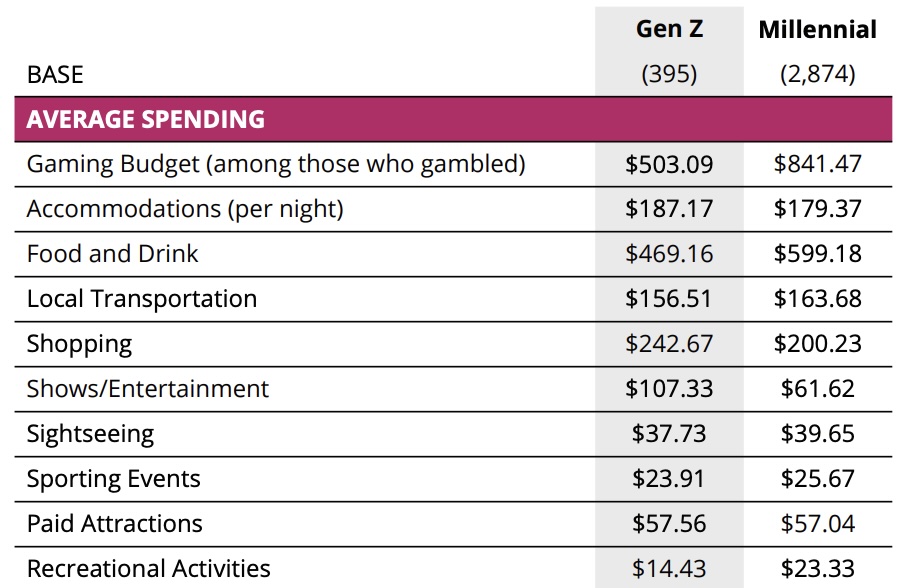Screen dimensions: 901x588
Task: Select the $57.56 Gen Z attractions cell
Action: pos(669,524)
